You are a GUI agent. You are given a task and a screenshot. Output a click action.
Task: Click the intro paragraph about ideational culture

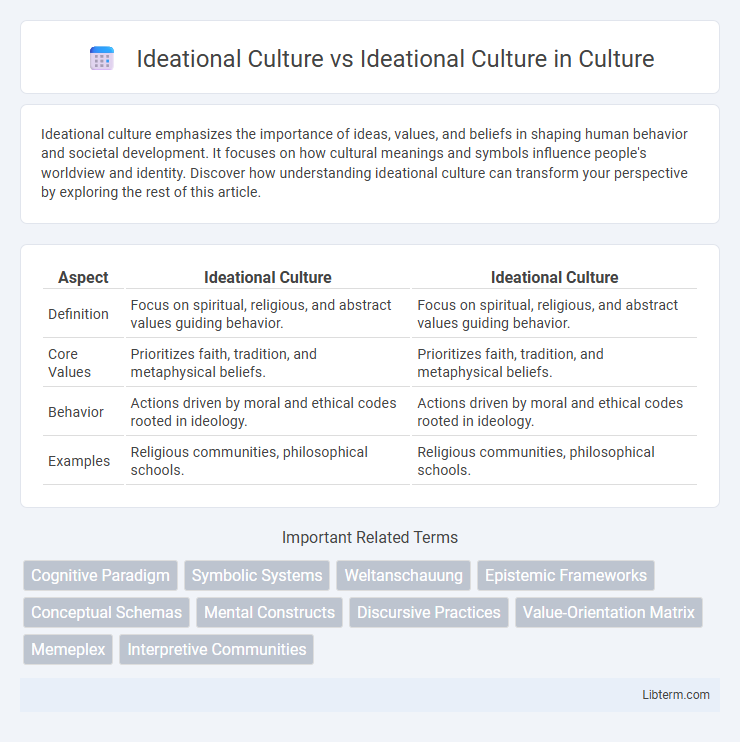tap(364, 163)
